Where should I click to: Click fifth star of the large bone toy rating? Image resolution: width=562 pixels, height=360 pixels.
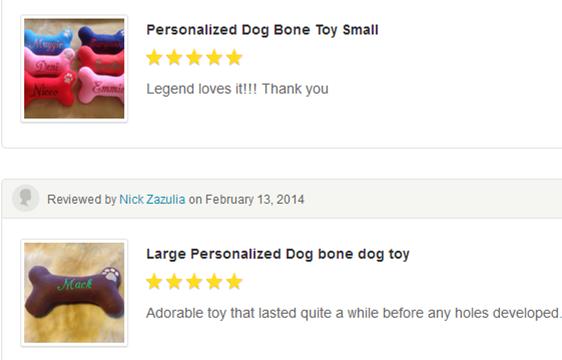234,281
